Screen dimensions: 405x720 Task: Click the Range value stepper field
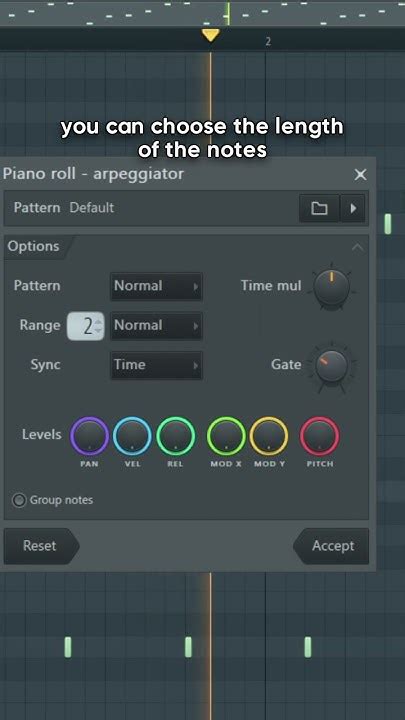tap(86, 326)
